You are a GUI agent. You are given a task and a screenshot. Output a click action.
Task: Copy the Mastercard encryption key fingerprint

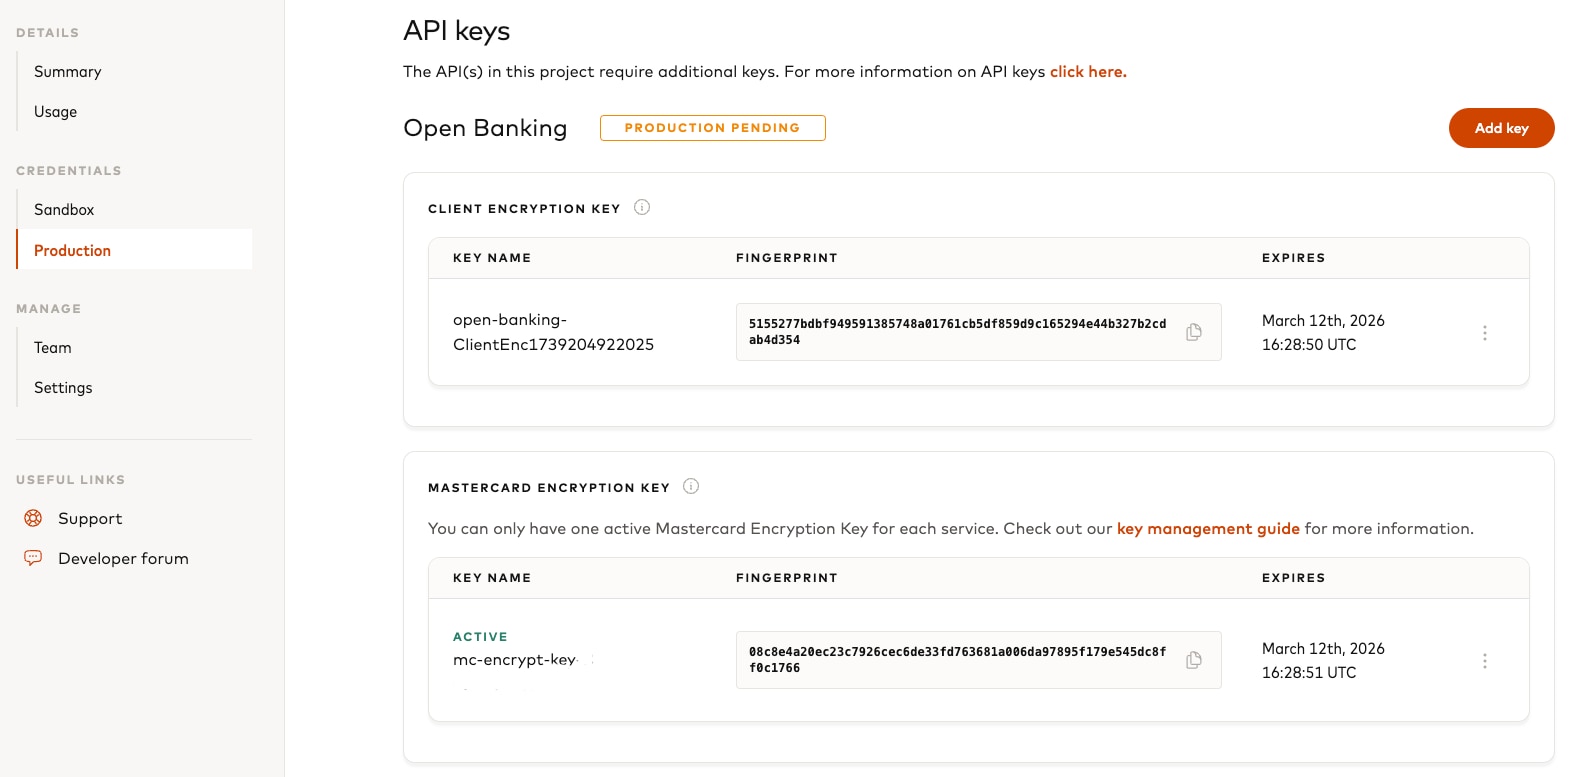pos(1193,660)
